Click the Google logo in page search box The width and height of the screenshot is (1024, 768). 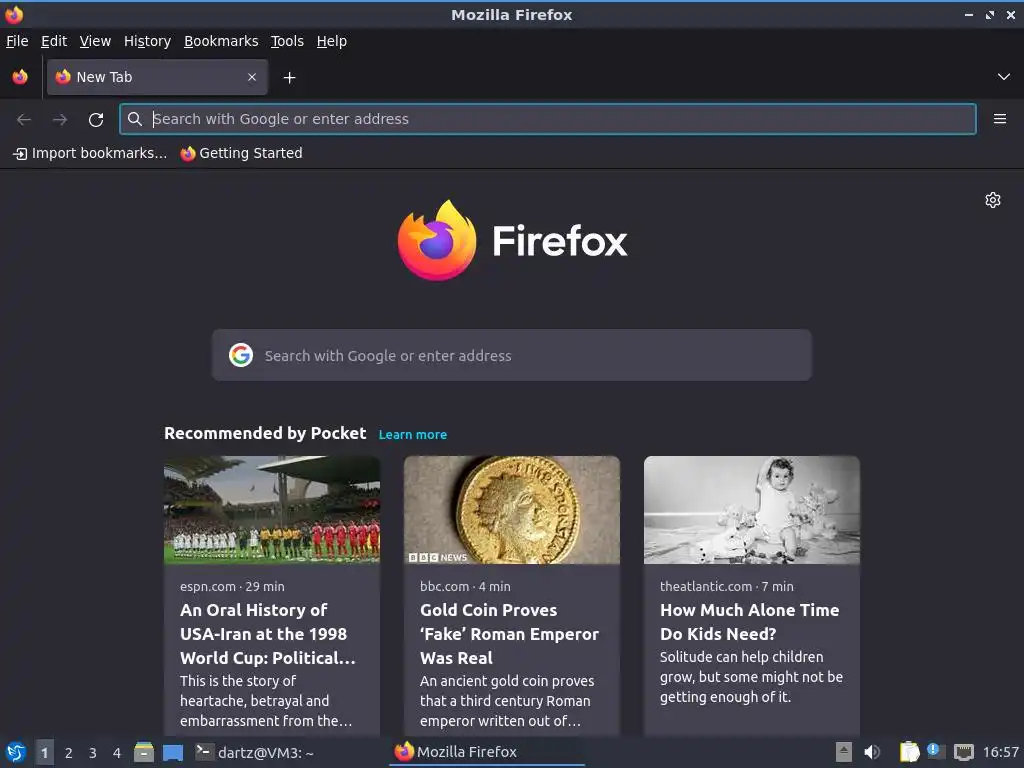[241, 355]
